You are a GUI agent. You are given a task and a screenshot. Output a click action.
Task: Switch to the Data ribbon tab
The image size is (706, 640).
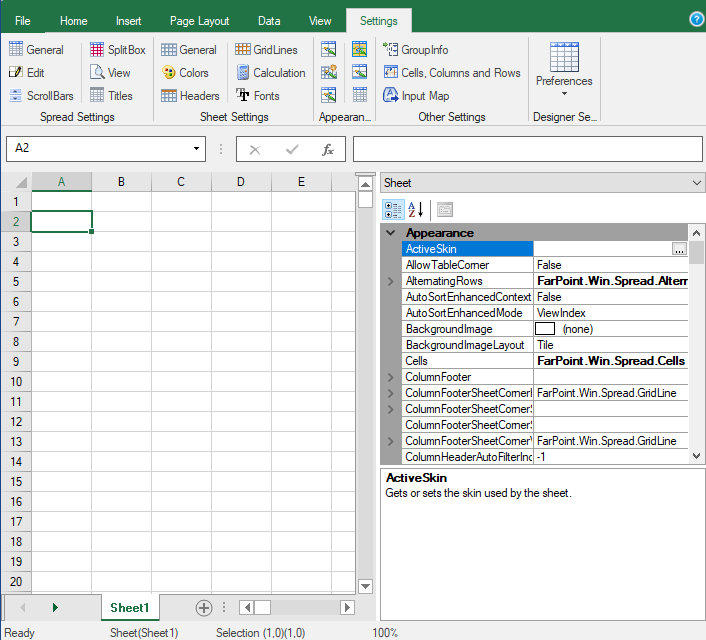[x=269, y=21]
